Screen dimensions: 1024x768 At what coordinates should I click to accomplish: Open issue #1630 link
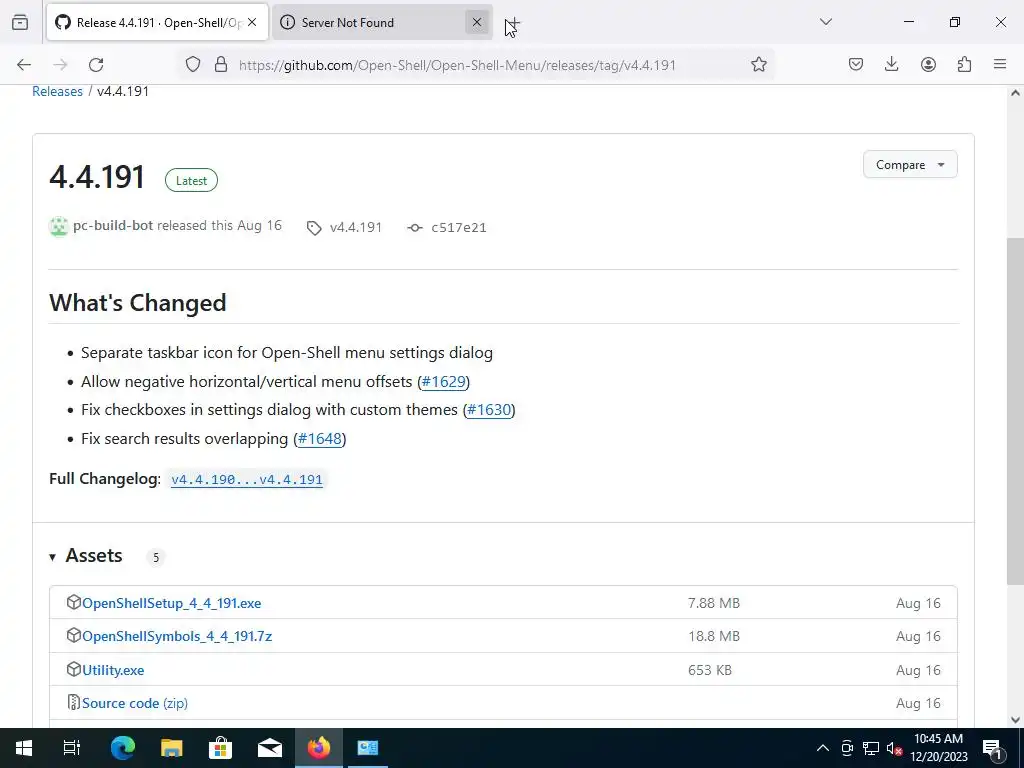click(x=489, y=409)
